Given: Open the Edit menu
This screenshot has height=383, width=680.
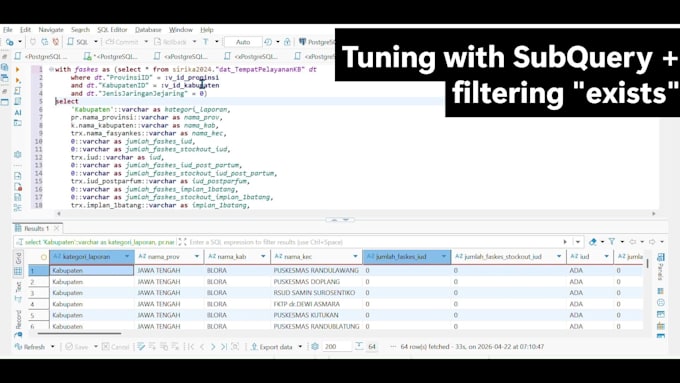Looking at the screenshot, I should tap(25, 29).
